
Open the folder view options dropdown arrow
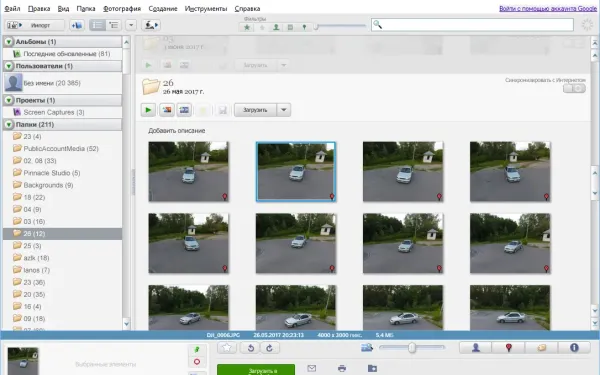(131, 25)
